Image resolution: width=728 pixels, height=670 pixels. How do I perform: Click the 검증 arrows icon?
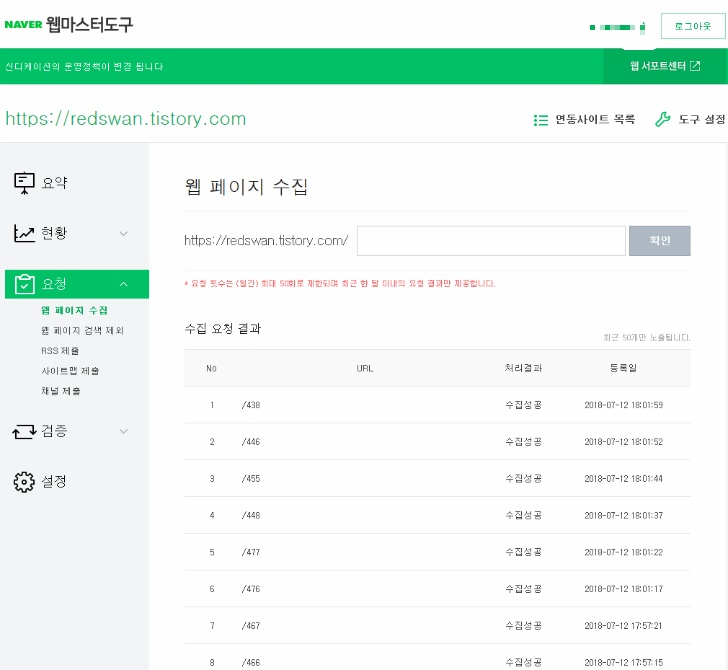pyautogui.click(x=24, y=431)
